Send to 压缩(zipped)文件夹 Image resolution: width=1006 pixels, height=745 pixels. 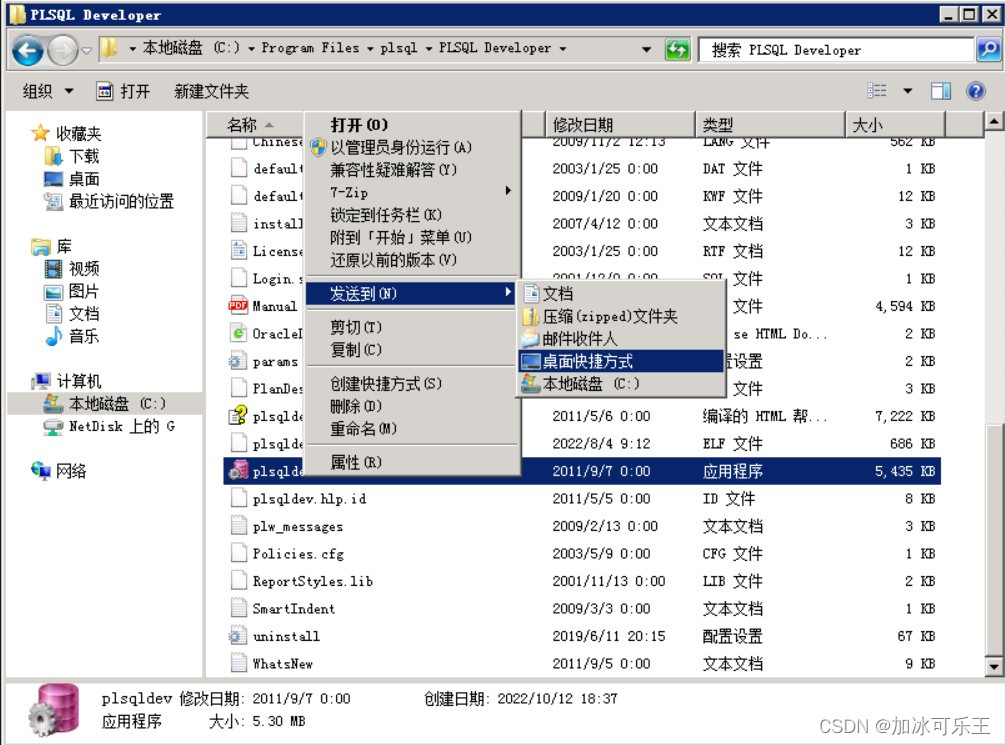[621, 316]
